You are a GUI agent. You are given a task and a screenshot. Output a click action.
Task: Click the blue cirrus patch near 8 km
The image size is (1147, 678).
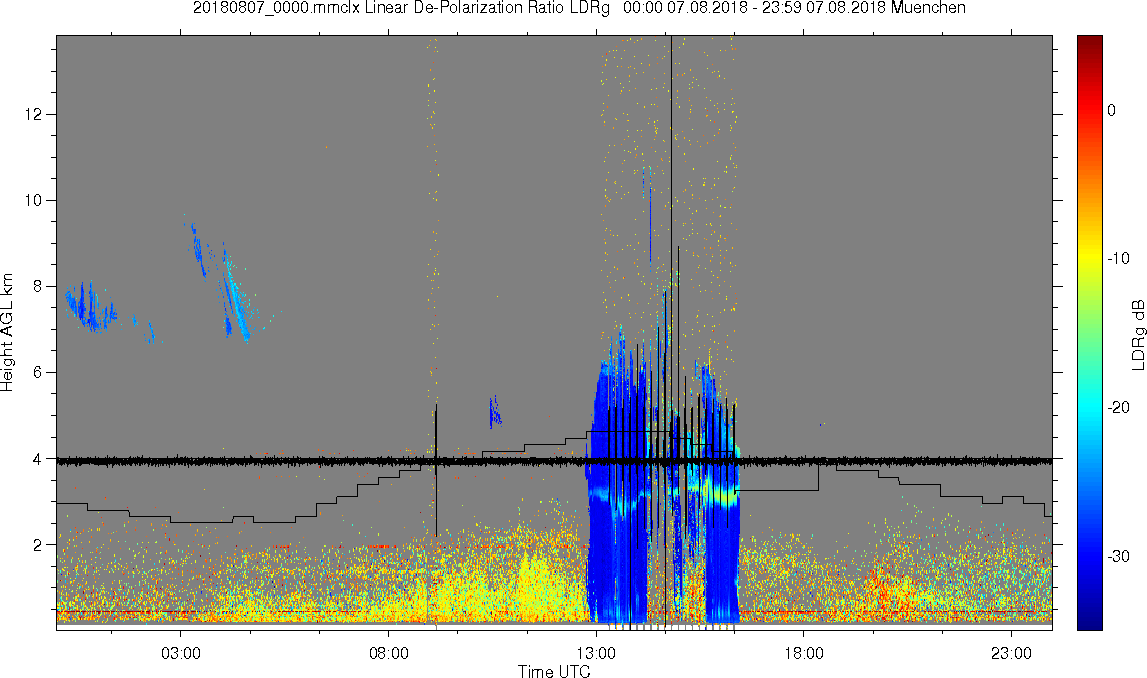[x=90, y=307]
